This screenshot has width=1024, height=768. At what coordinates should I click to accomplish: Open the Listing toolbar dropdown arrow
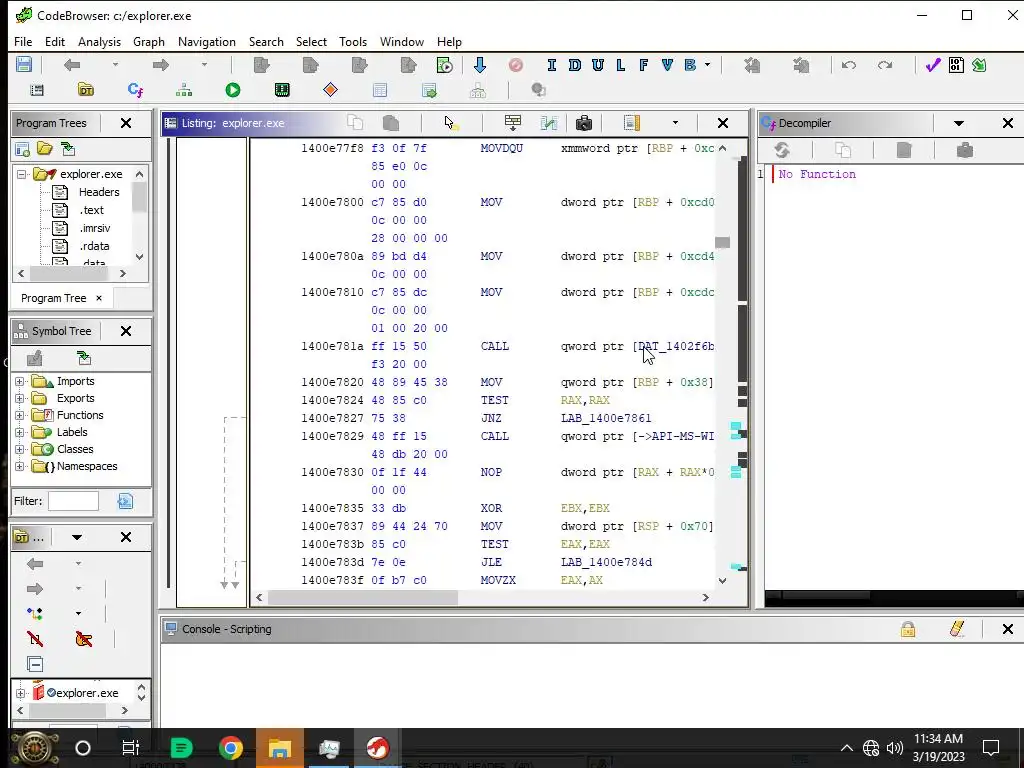(x=675, y=123)
